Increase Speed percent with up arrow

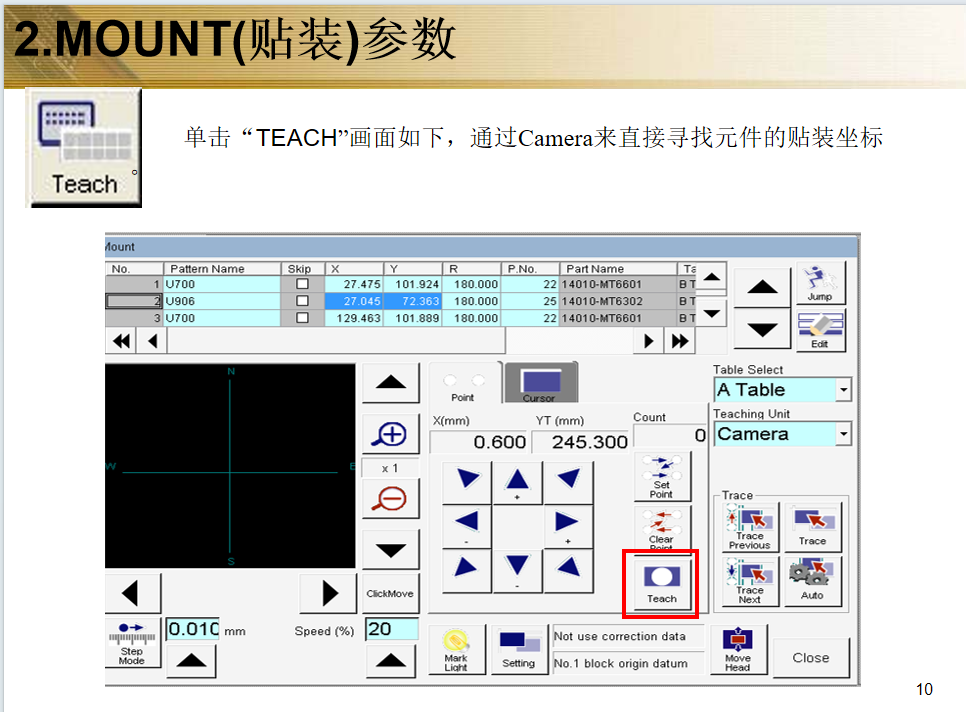pos(390,660)
